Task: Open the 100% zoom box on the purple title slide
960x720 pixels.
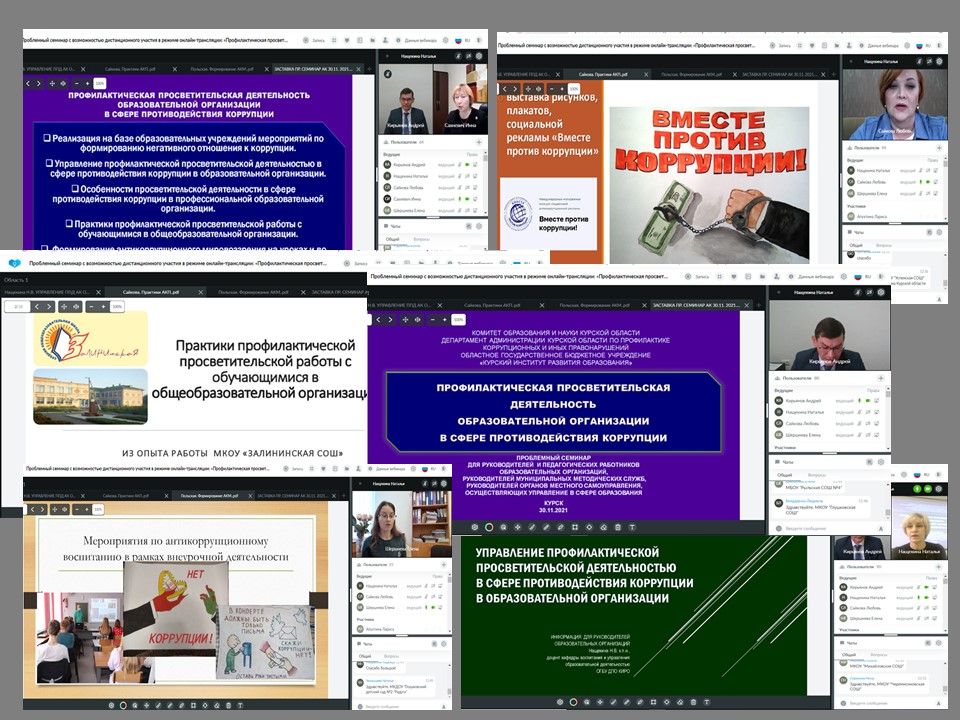Action: click(458, 320)
